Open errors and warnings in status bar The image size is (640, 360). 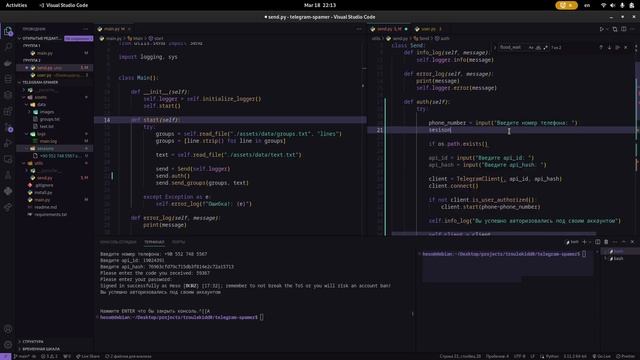pos(49,356)
